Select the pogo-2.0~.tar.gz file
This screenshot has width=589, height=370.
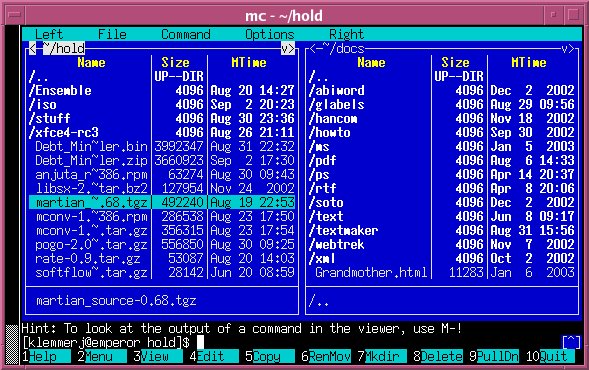pos(162,245)
